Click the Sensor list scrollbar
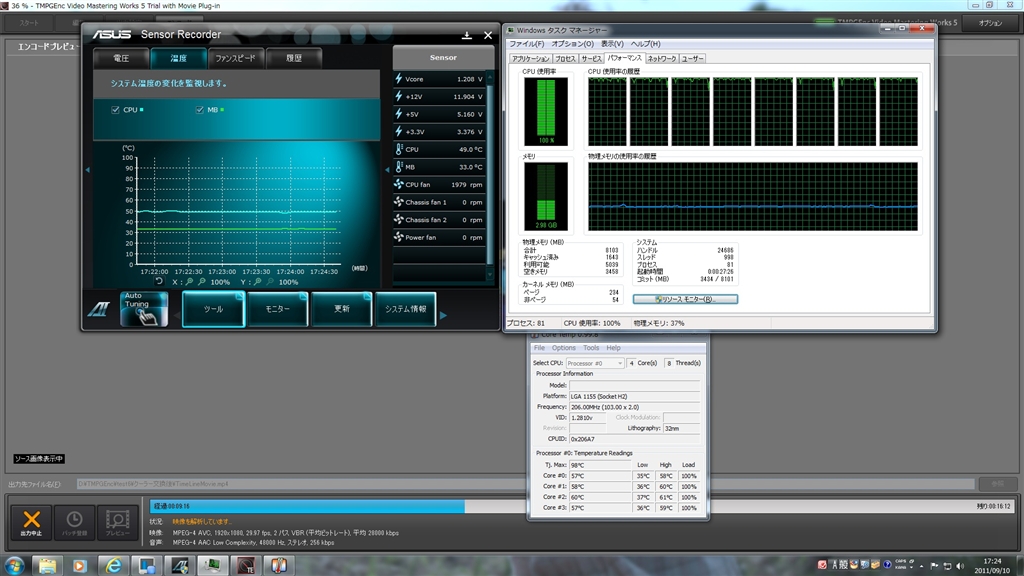This screenshot has width=1024, height=576. pyautogui.click(x=490, y=176)
